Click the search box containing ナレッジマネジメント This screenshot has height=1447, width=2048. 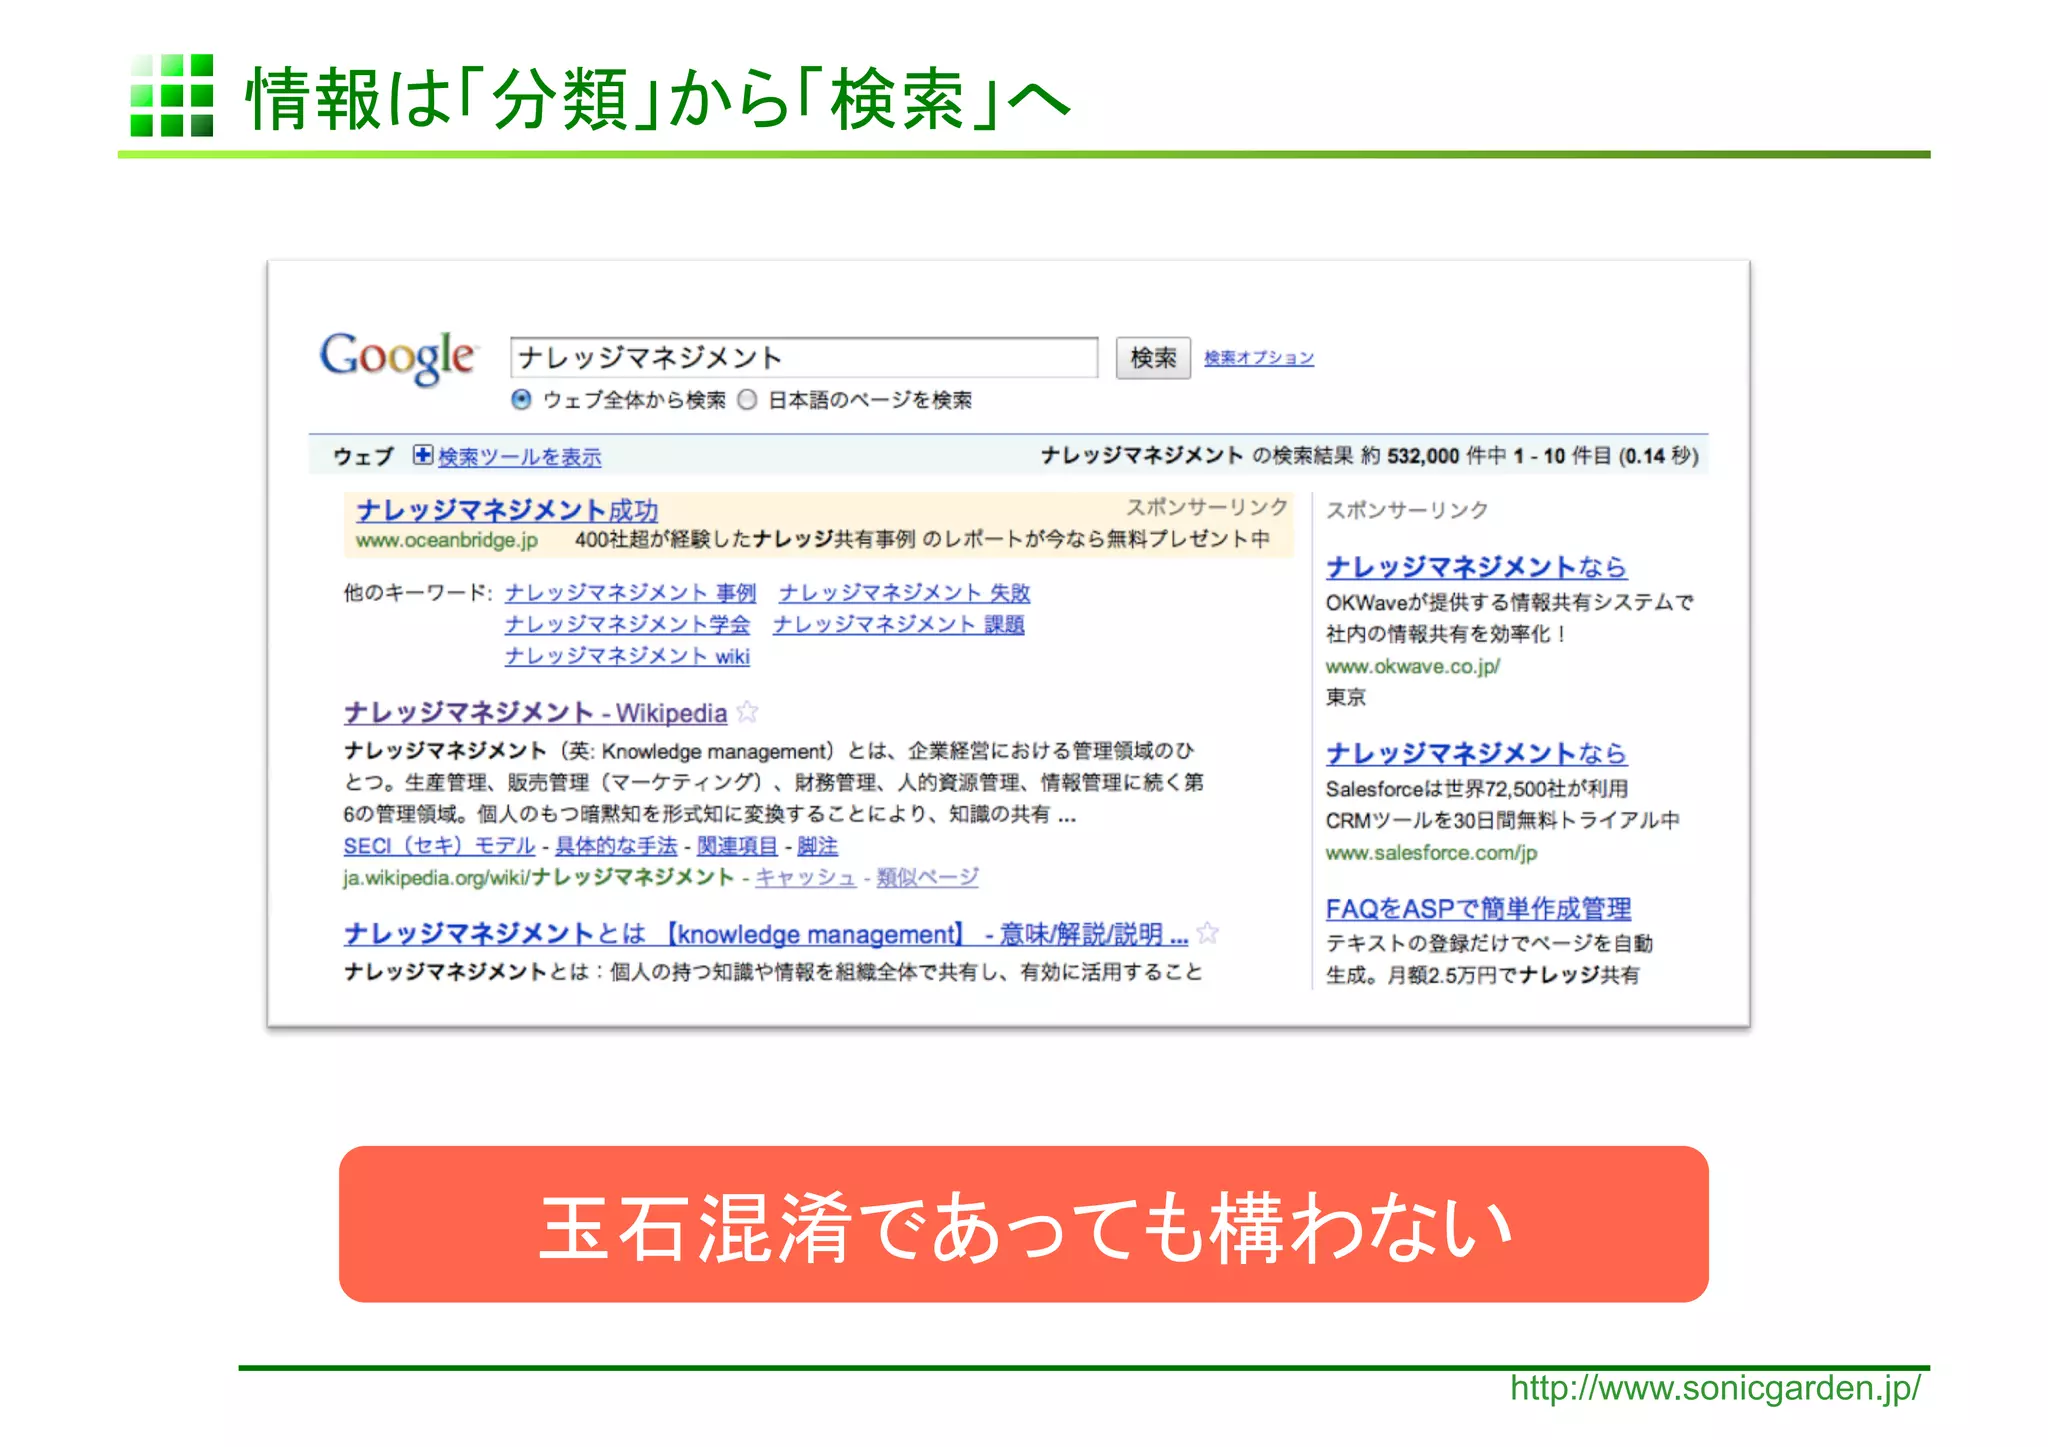click(x=804, y=357)
